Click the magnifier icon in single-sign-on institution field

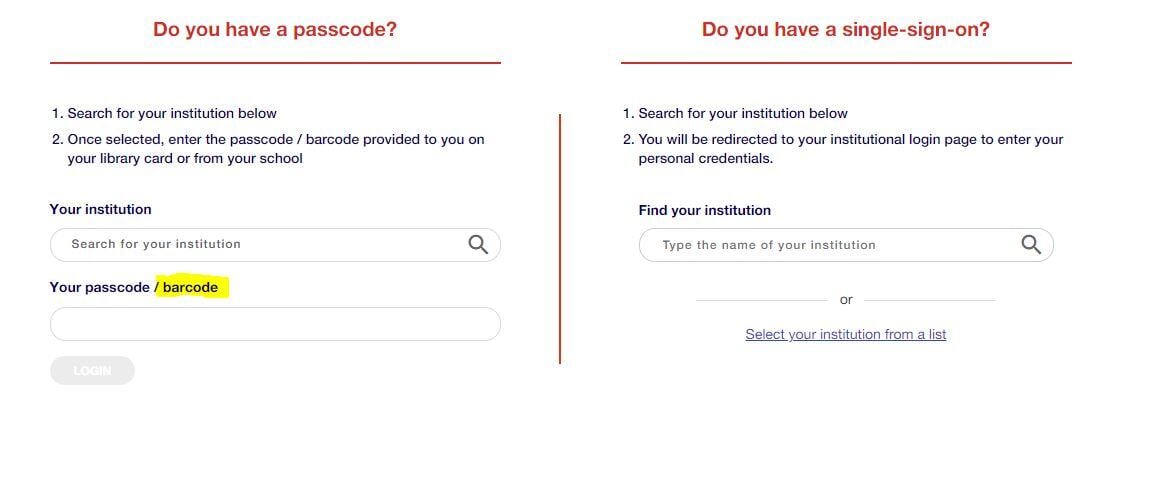(1031, 244)
